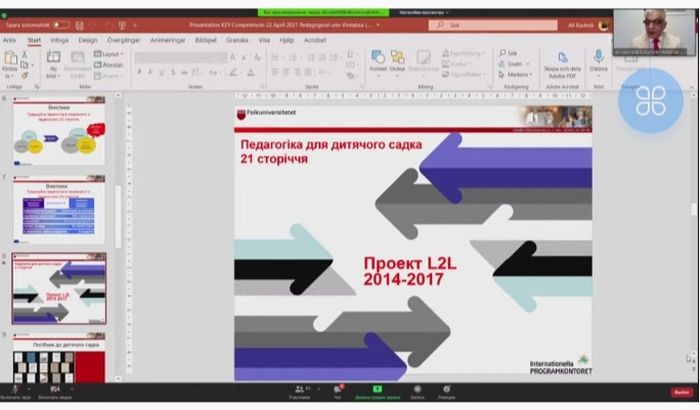Open the Zoom chat icon
Viewport: 700px width, 410px height.
click(x=338, y=390)
